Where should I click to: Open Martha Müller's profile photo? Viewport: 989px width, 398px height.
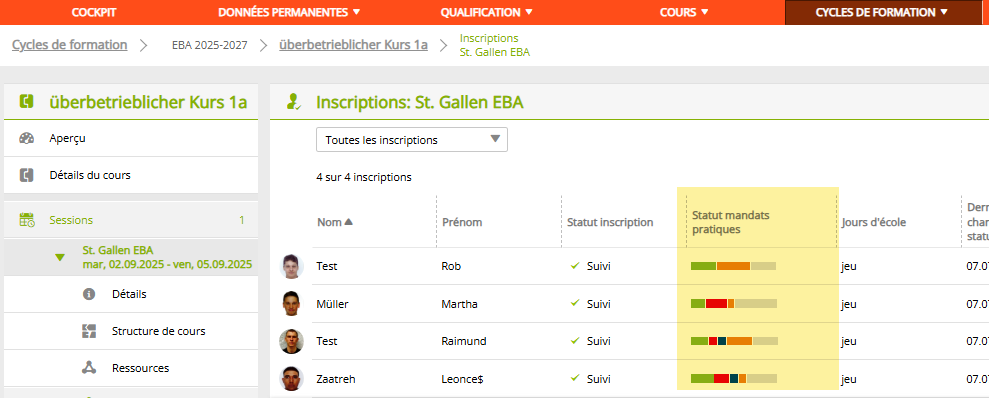[291, 304]
